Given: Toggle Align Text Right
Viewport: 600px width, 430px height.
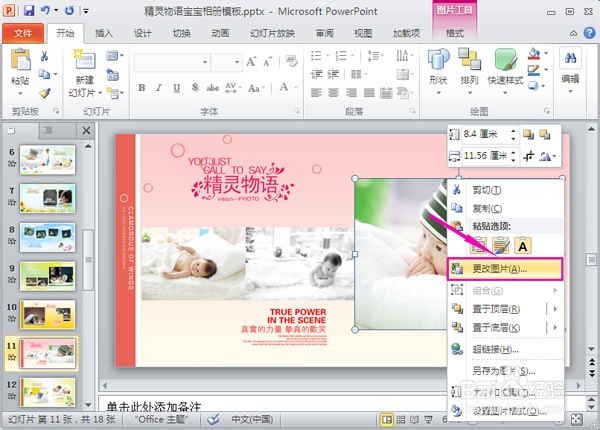Looking at the screenshot, I should tap(351, 93).
